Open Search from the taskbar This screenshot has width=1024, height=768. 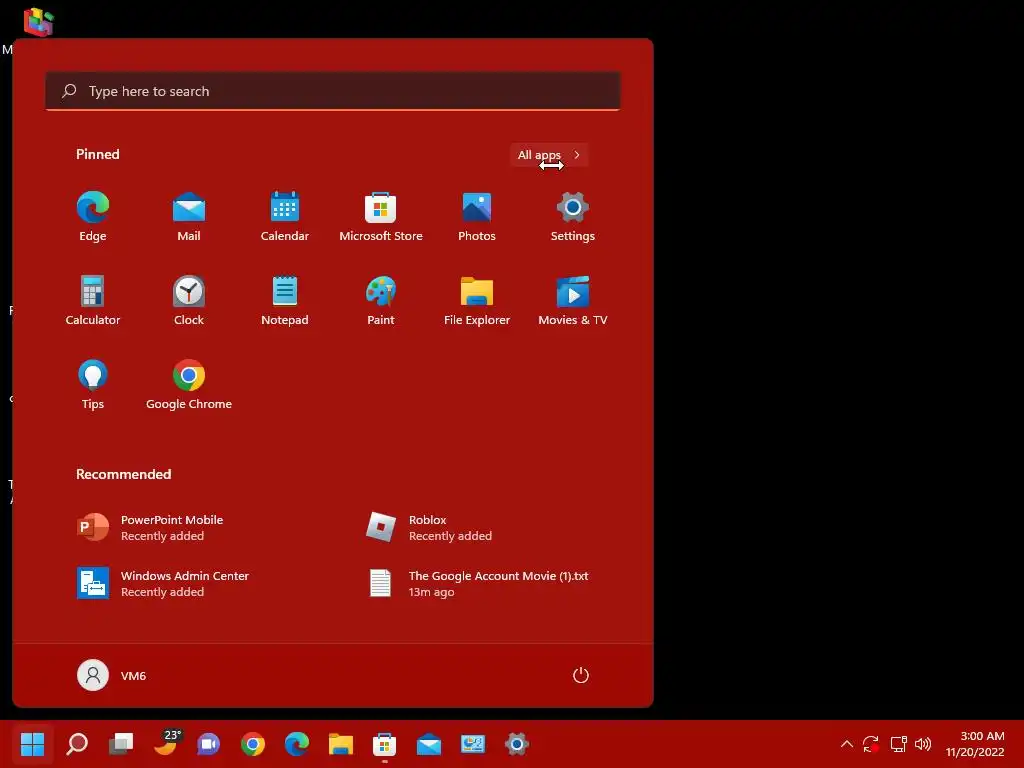tap(77, 744)
